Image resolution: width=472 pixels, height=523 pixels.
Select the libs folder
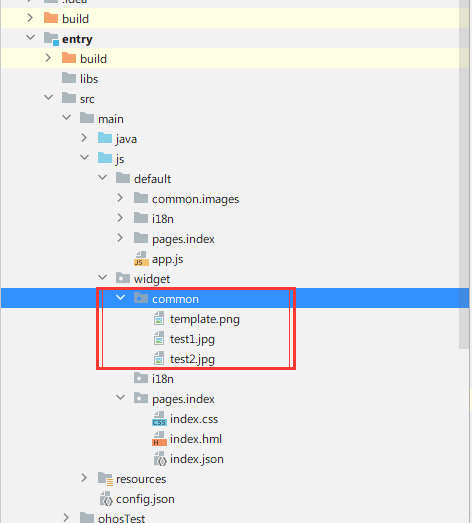point(89,79)
